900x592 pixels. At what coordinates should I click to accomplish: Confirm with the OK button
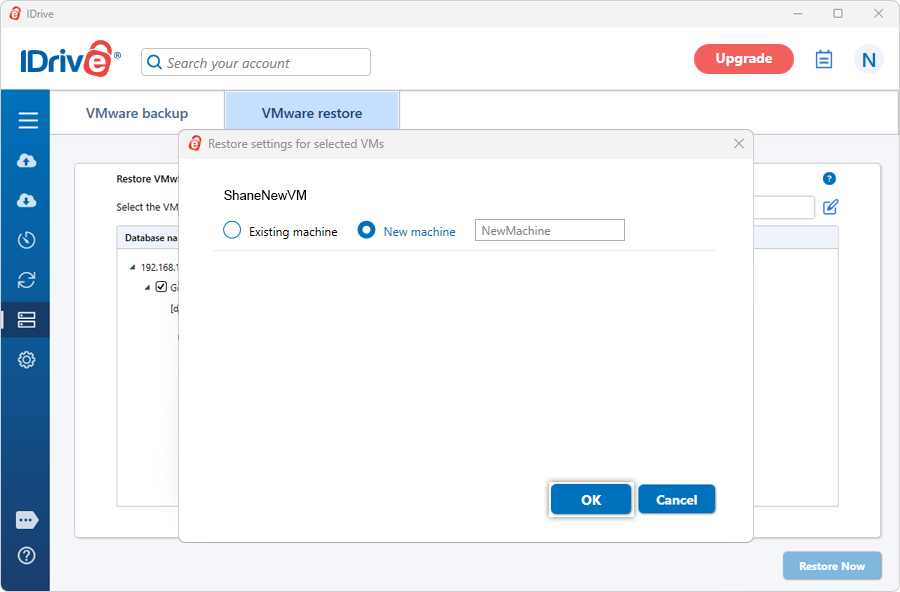pyautogui.click(x=591, y=500)
